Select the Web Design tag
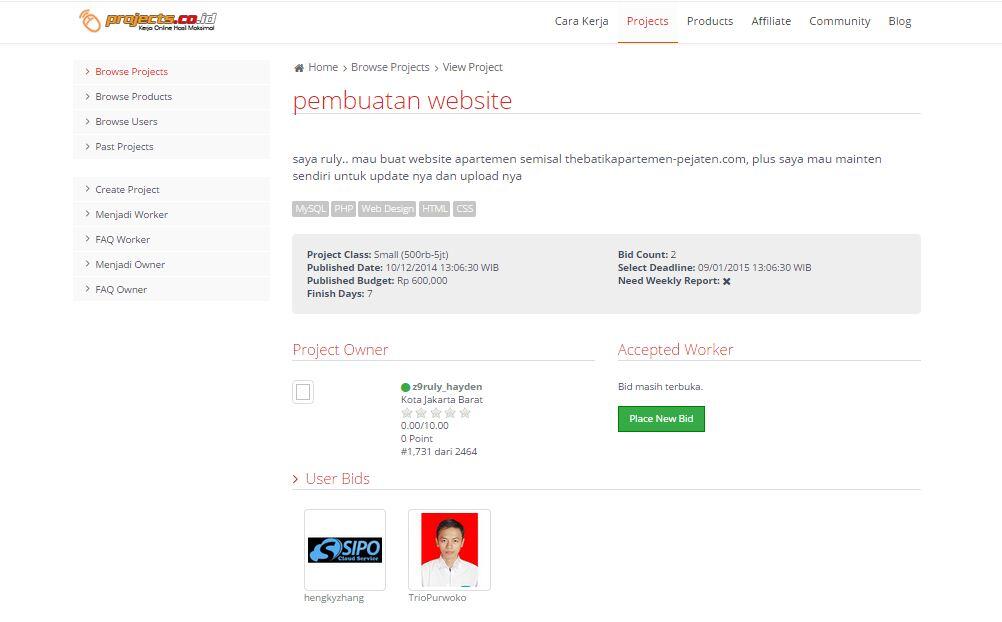The height and width of the screenshot is (622, 1002). [x=387, y=209]
